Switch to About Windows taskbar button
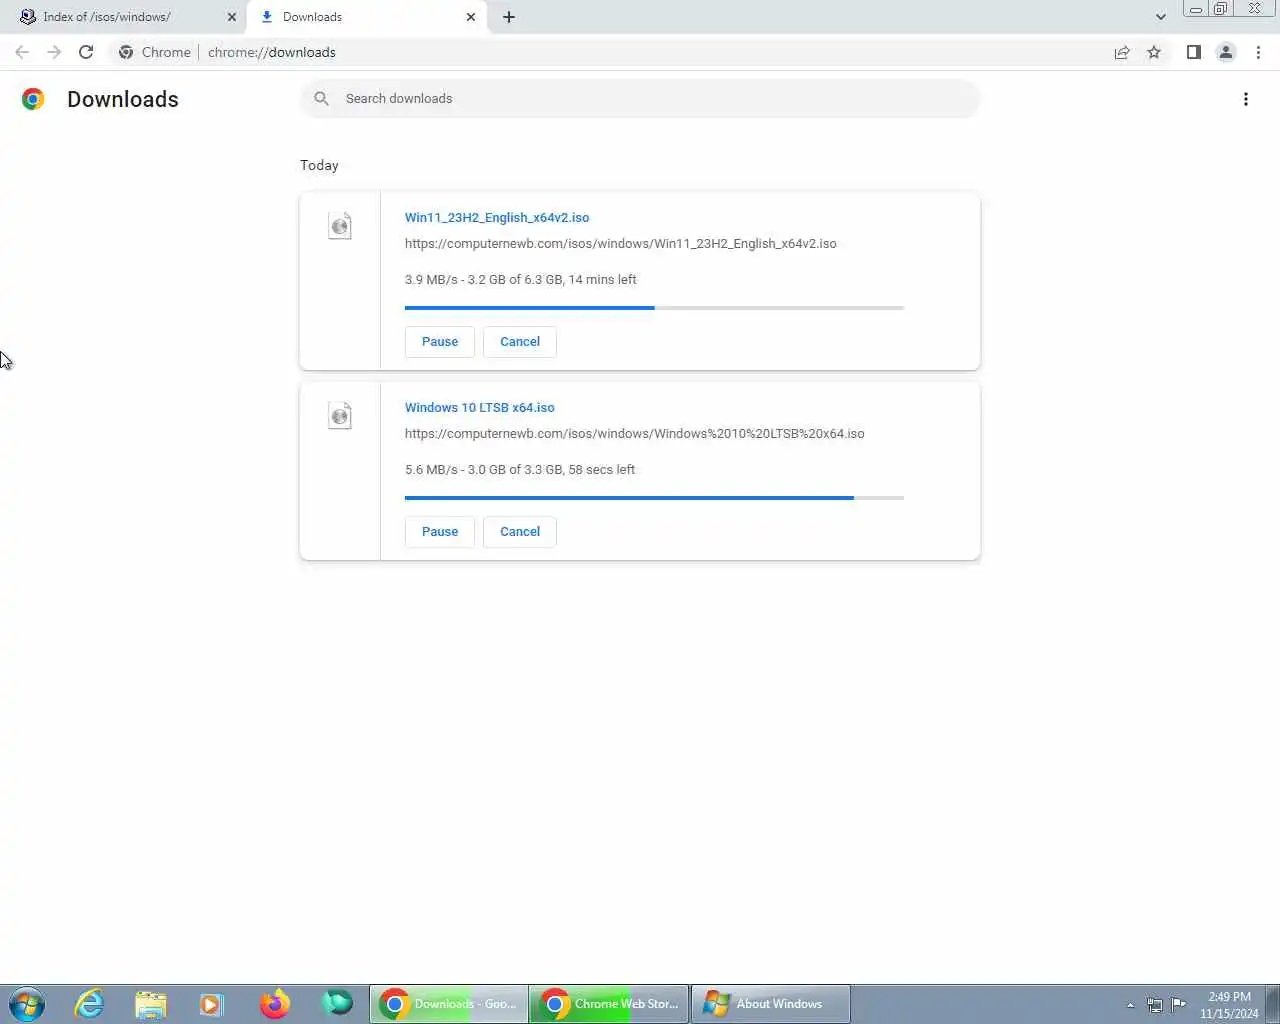The width and height of the screenshot is (1280, 1024). pyautogui.click(x=770, y=1004)
